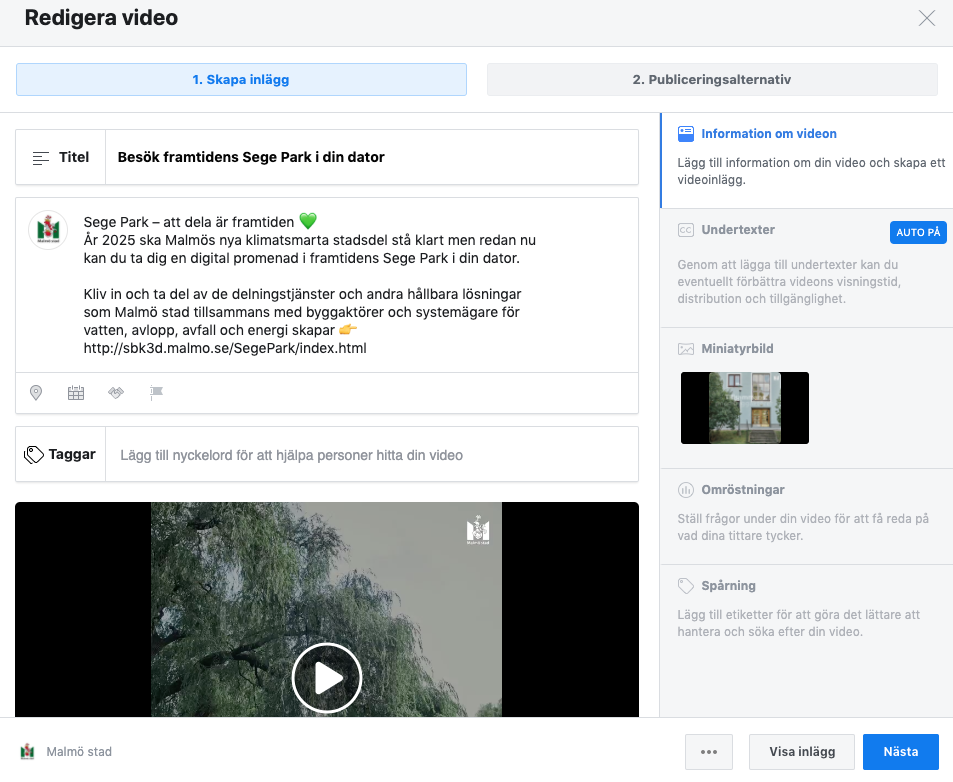Click the location pin icon below post text
Image resolution: width=953 pixels, height=782 pixels.
click(36, 393)
